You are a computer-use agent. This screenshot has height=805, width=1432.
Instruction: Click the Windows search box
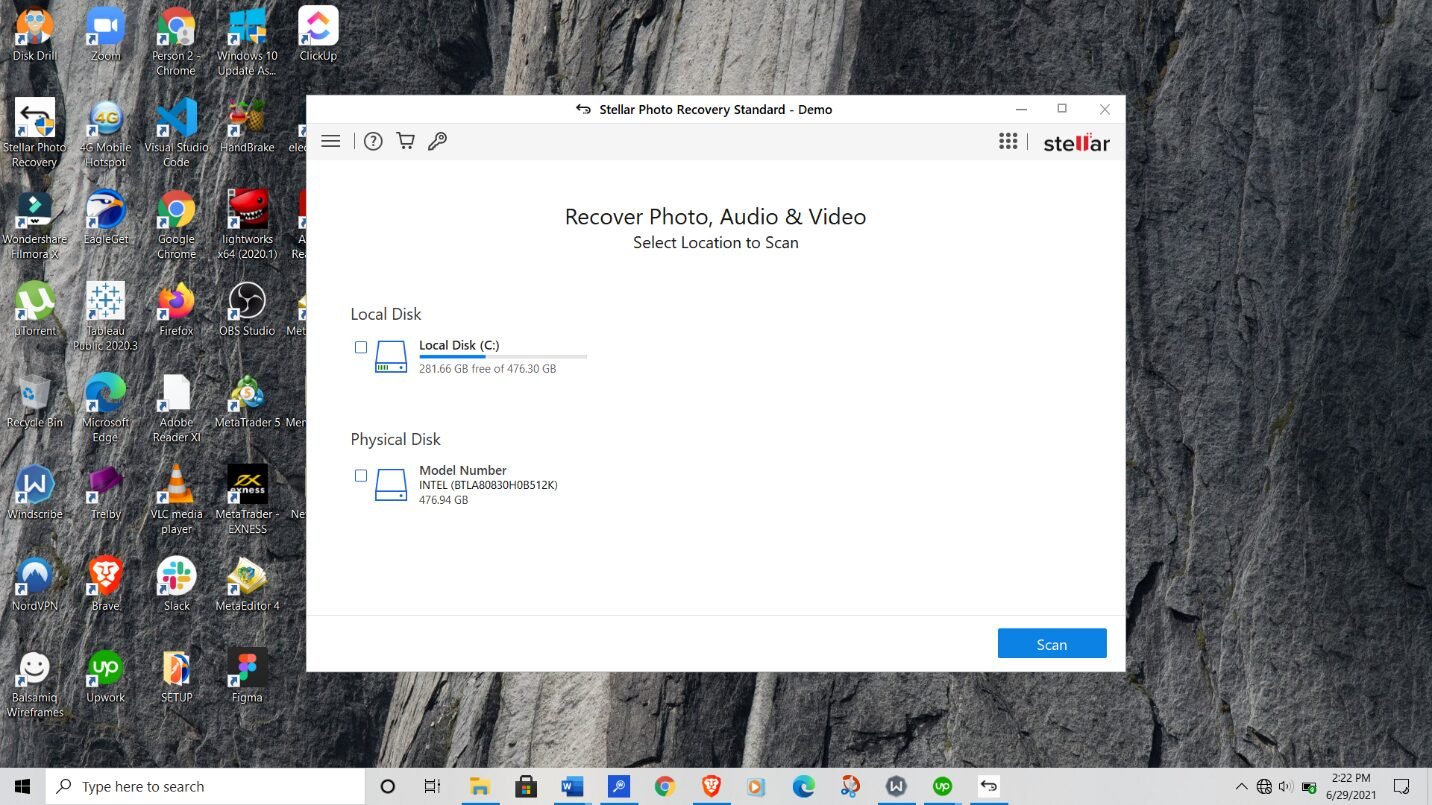pos(205,787)
